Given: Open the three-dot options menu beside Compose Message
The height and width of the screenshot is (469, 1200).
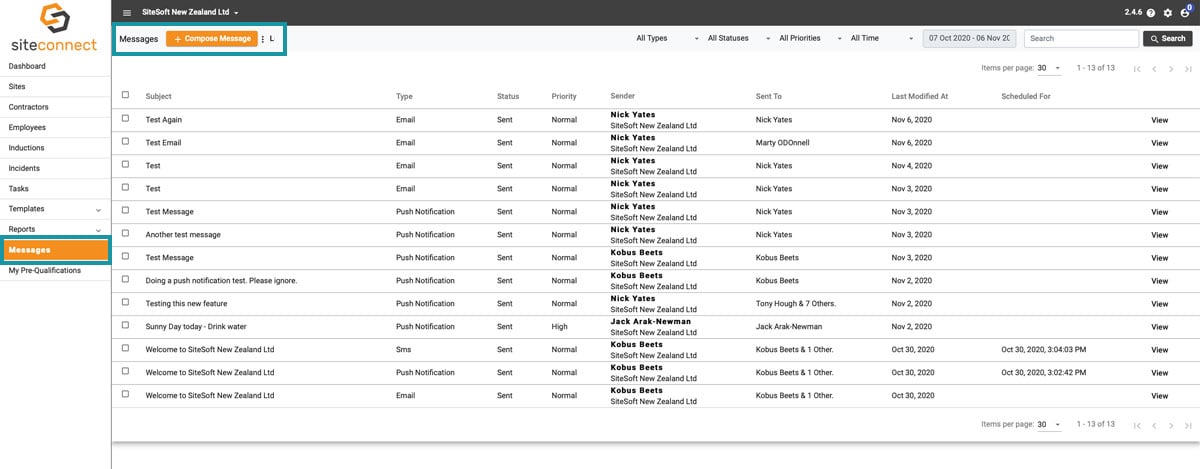Looking at the screenshot, I should pos(263,39).
